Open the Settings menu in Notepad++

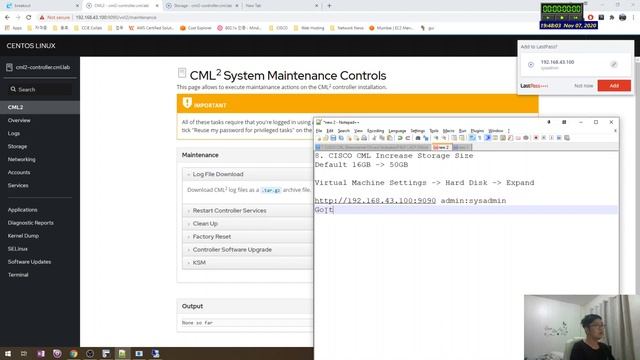tap(418, 131)
